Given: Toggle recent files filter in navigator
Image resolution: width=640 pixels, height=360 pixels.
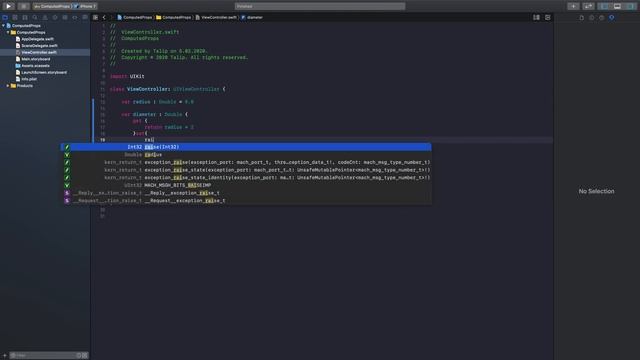Looking at the screenshot, I should click(79, 356).
